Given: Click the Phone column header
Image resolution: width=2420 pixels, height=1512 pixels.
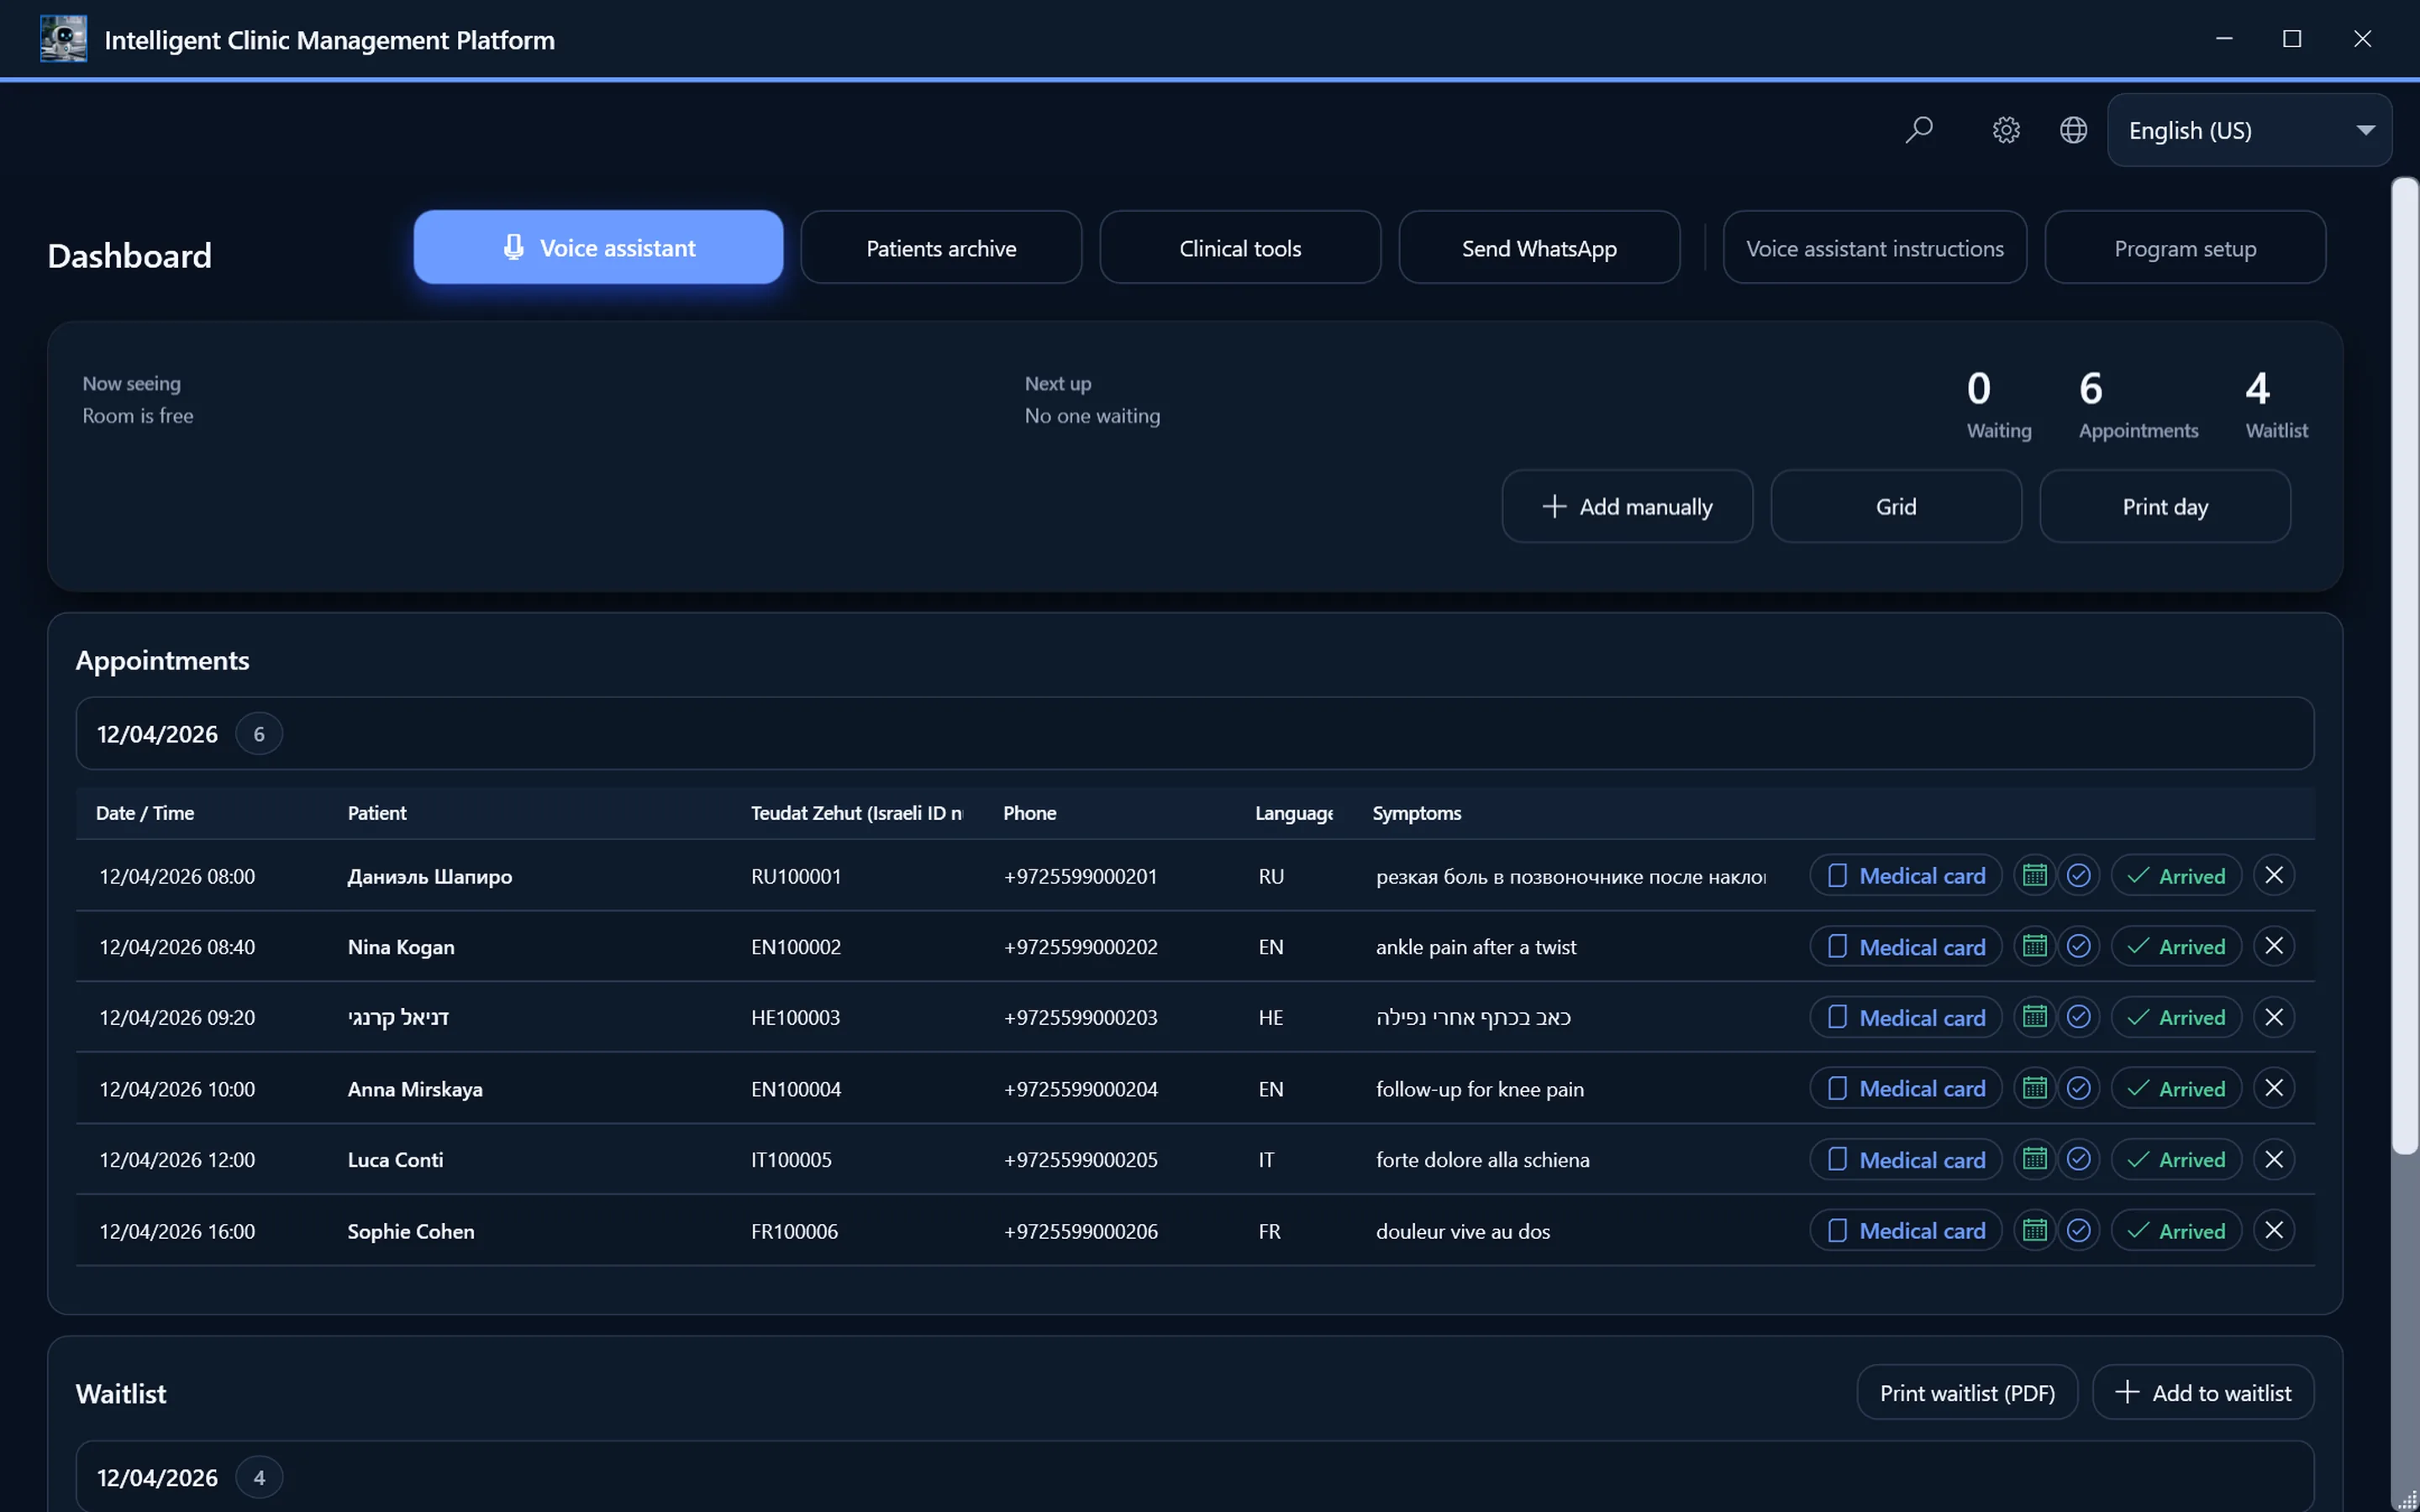Looking at the screenshot, I should coord(1029,813).
